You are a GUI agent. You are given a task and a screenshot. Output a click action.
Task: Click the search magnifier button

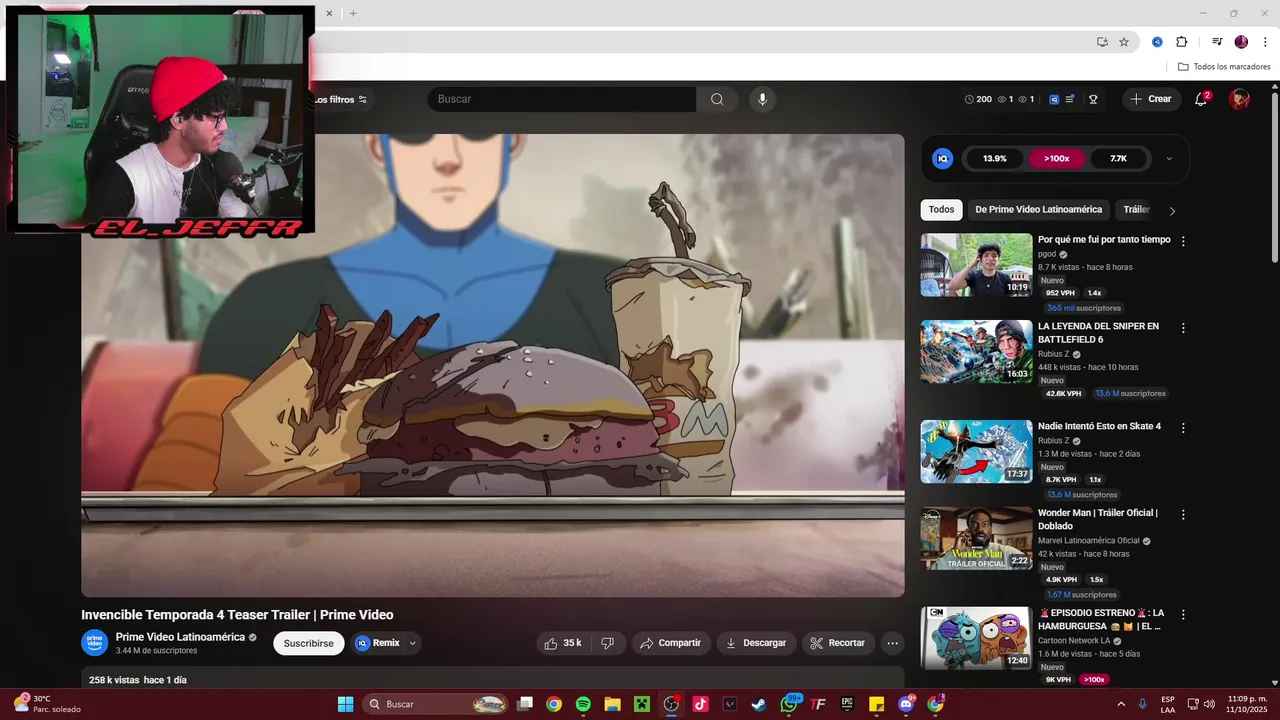click(x=717, y=99)
